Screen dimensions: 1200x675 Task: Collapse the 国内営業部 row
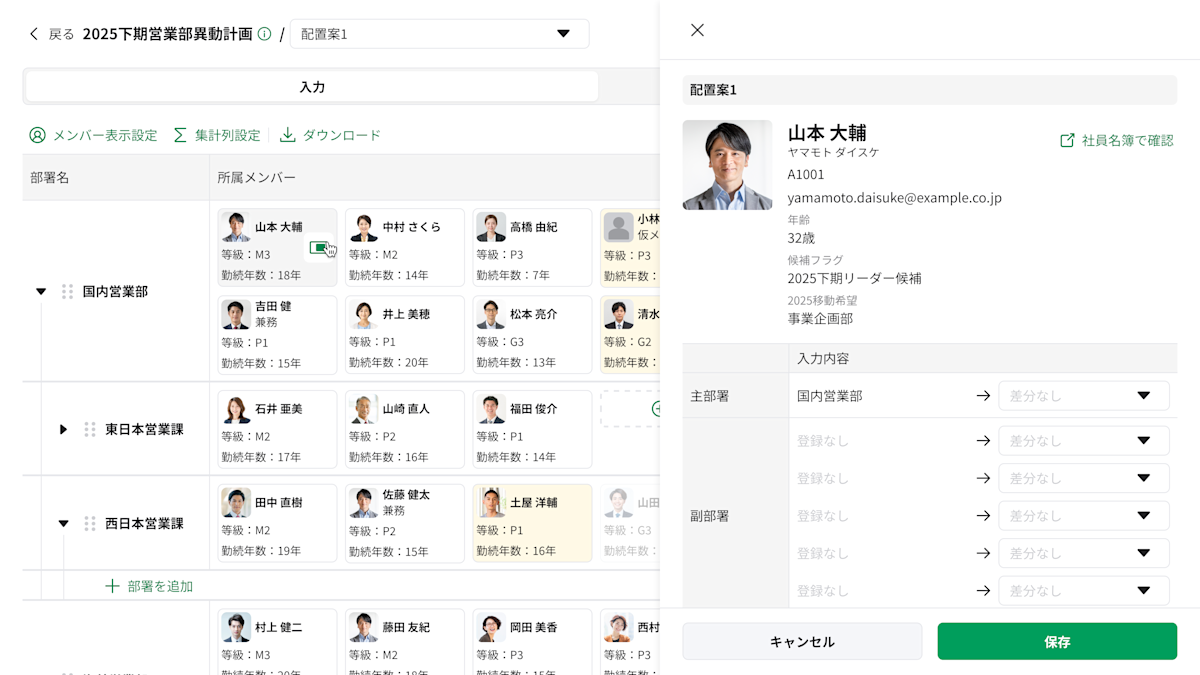[x=41, y=292]
